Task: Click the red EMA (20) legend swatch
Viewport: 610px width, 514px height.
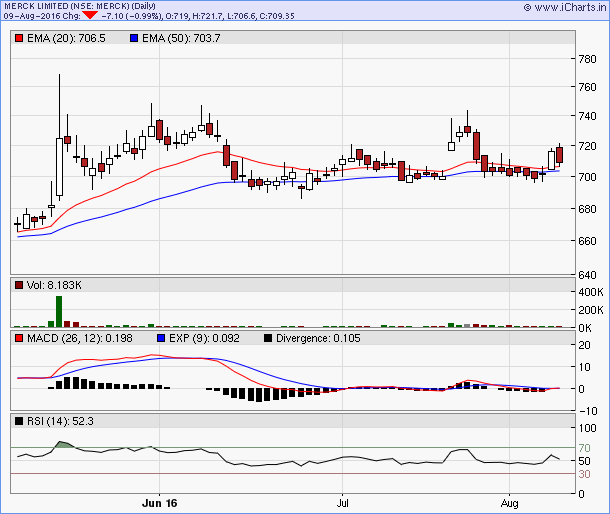Action: tap(19, 39)
